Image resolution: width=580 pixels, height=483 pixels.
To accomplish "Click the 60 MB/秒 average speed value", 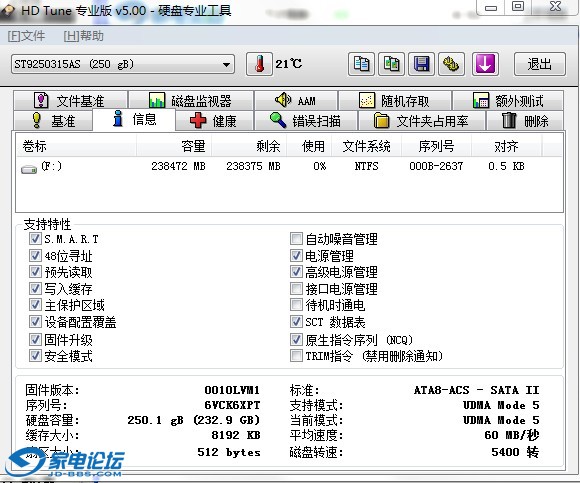I will (x=512, y=435).
